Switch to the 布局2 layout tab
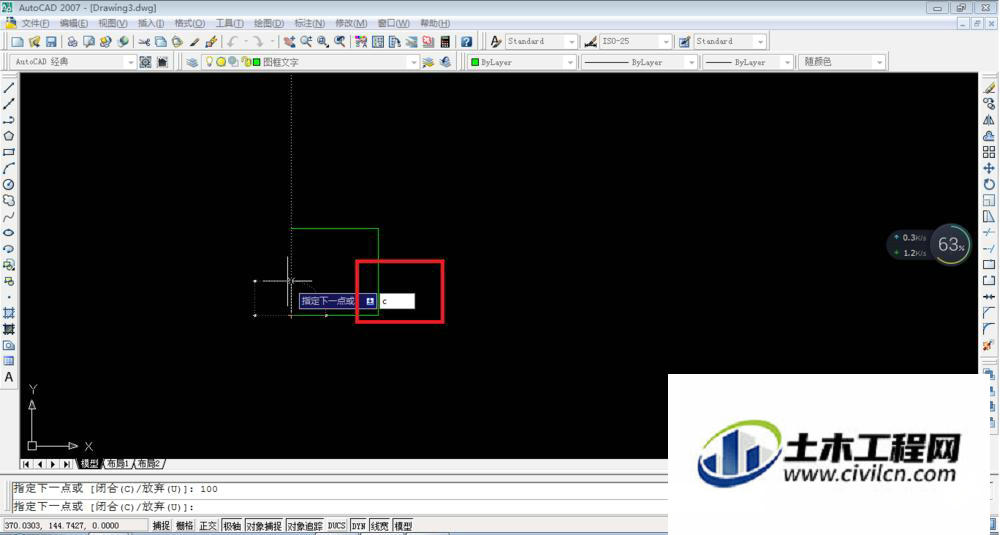 coord(149,464)
